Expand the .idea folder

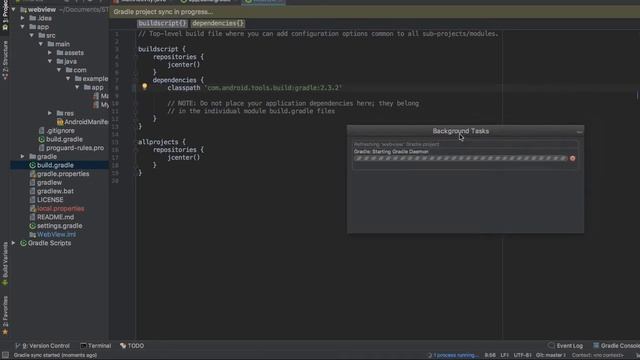click(22, 18)
